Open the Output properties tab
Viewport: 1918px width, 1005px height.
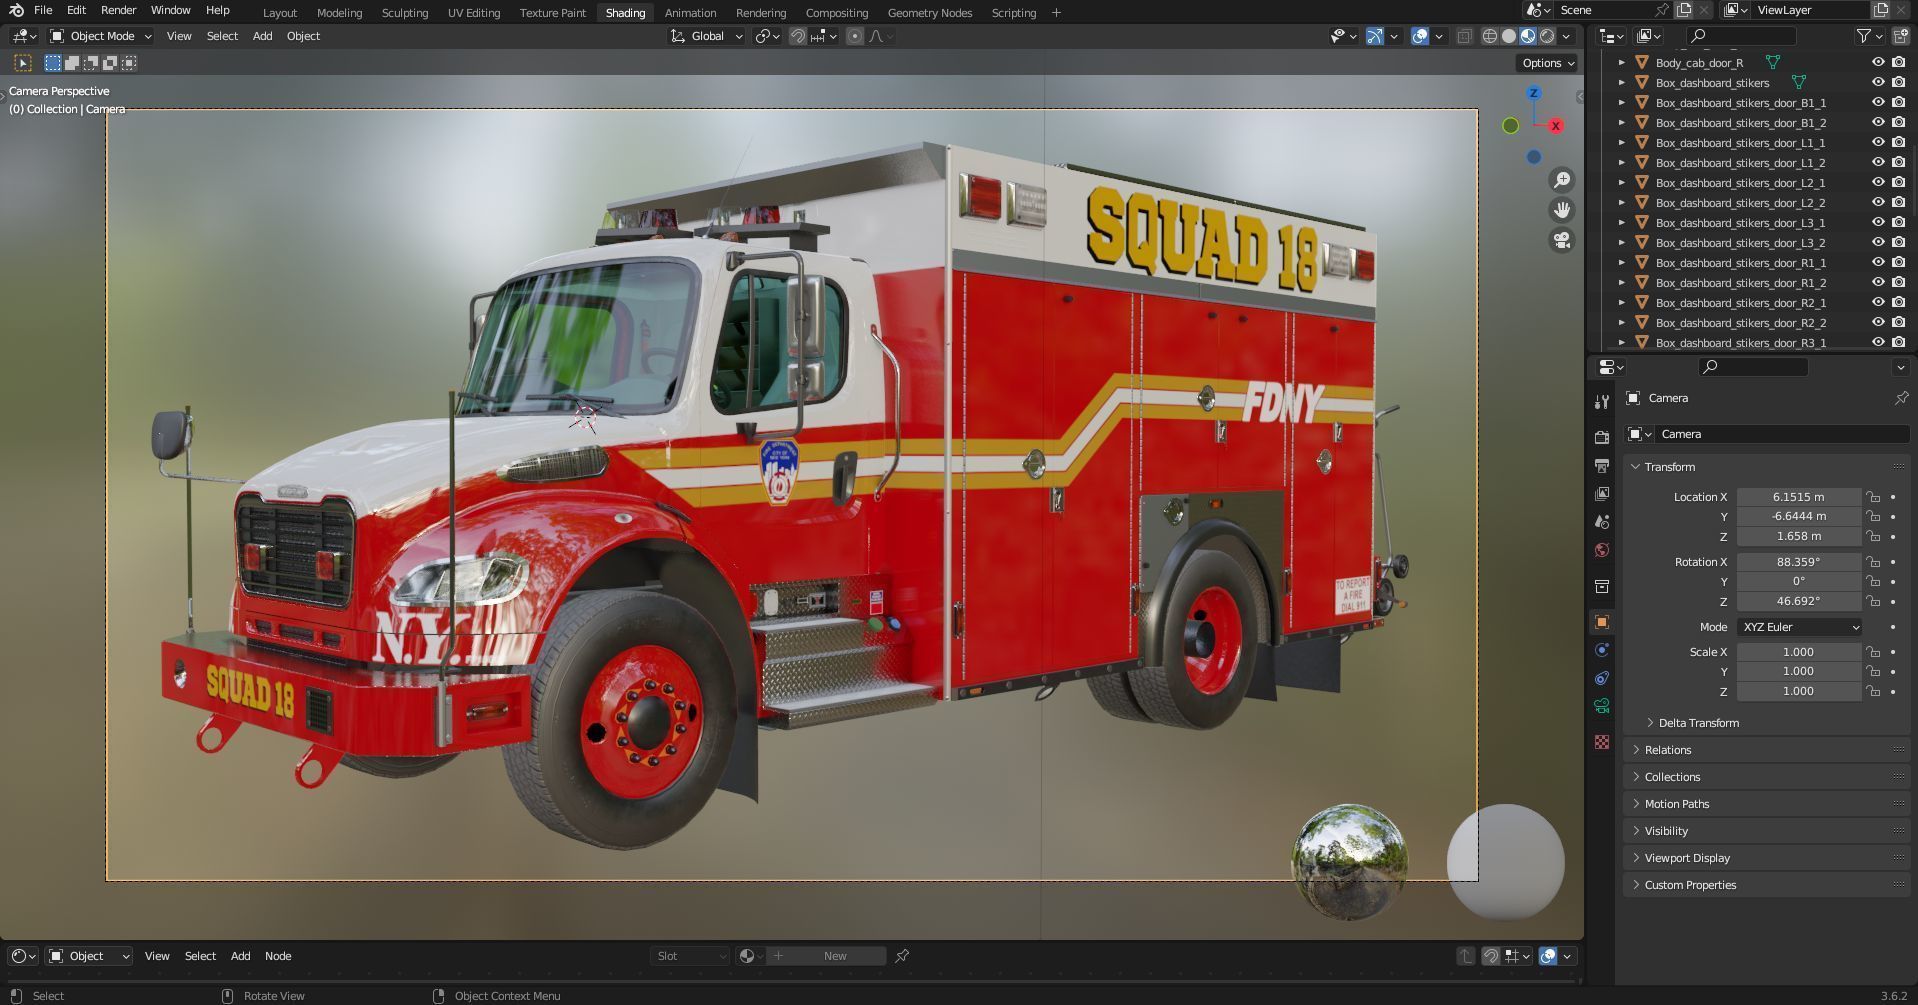pos(1602,466)
